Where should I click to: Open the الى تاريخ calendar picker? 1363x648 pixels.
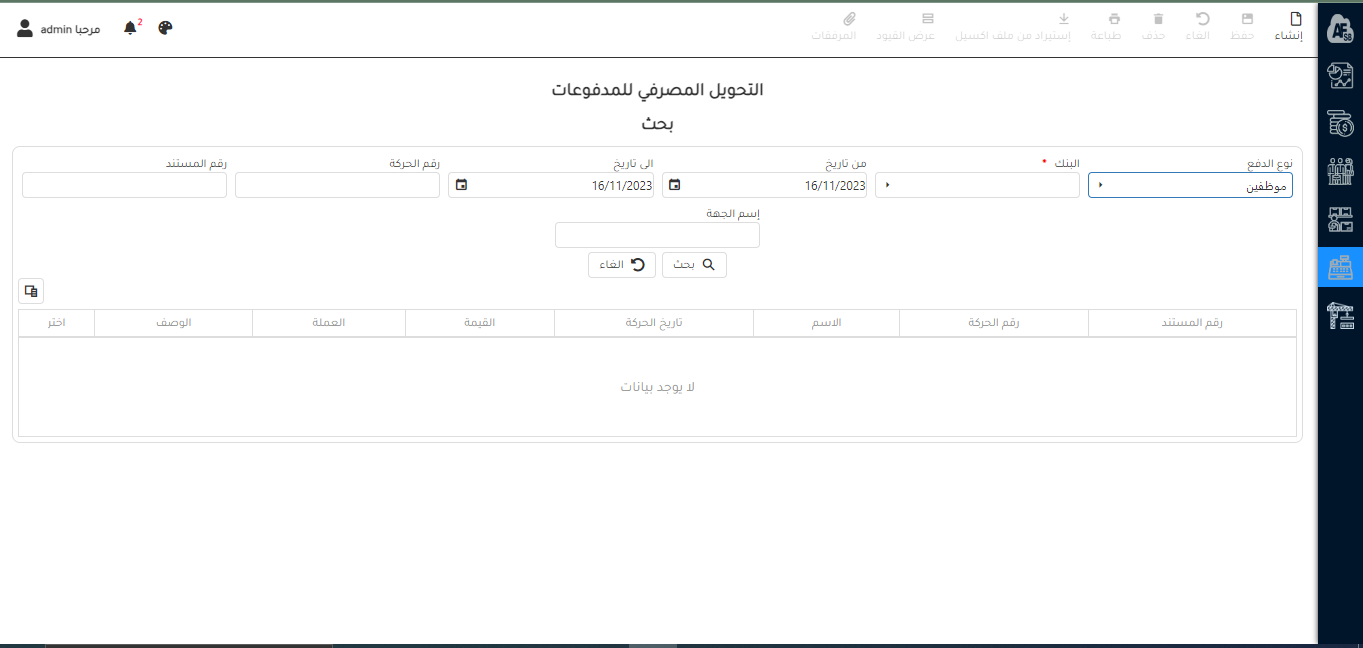click(461, 185)
